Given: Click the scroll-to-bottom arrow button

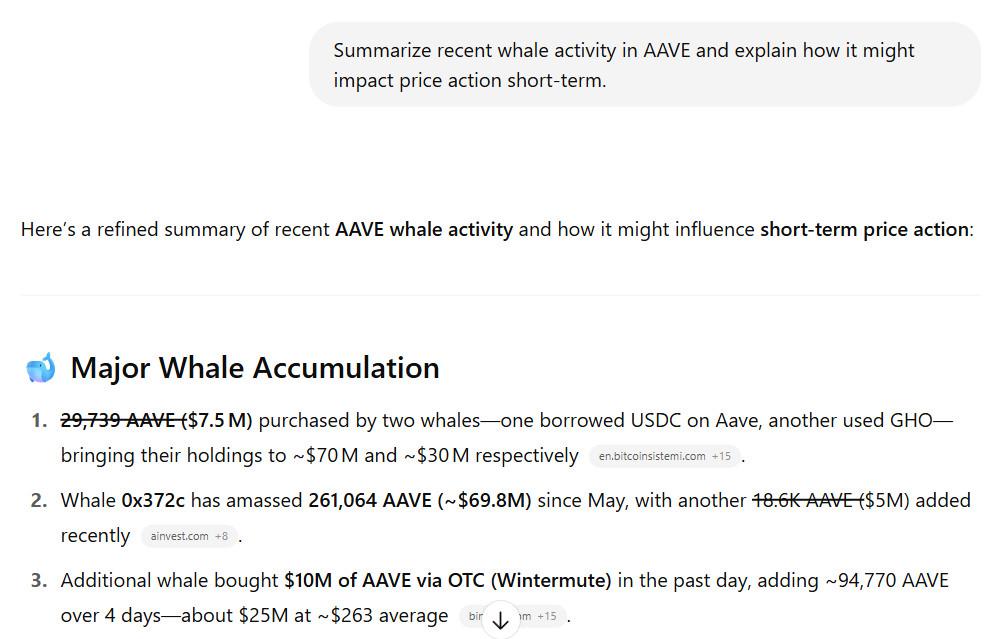Looking at the screenshot, I should click(500, 620).
